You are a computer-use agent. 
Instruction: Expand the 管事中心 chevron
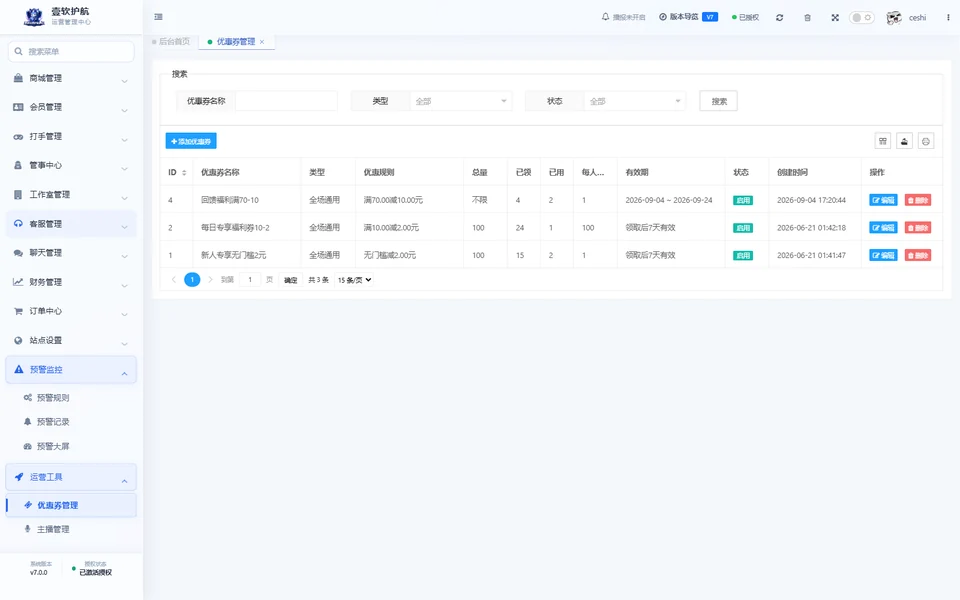point(124,168)
